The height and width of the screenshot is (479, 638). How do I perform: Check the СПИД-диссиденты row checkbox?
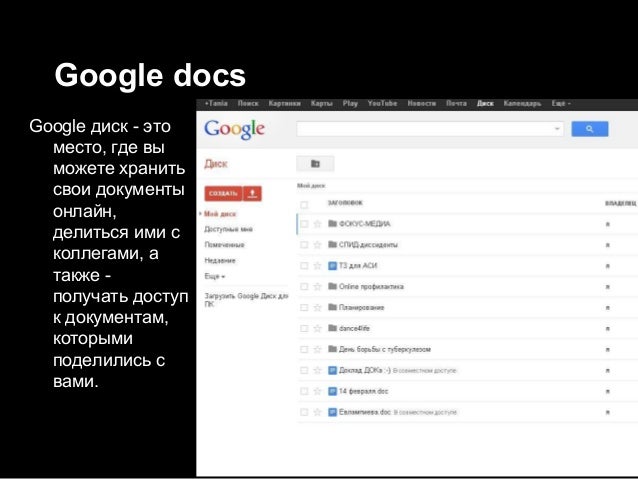point(304,245)
